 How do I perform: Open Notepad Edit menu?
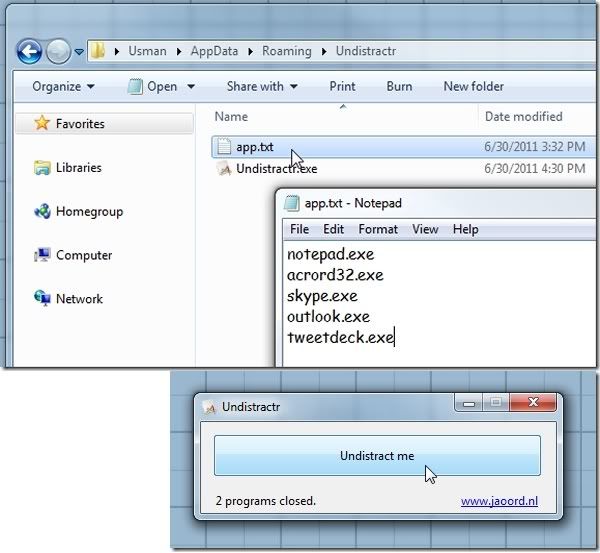pyautogui.click(x=333, y=229)
